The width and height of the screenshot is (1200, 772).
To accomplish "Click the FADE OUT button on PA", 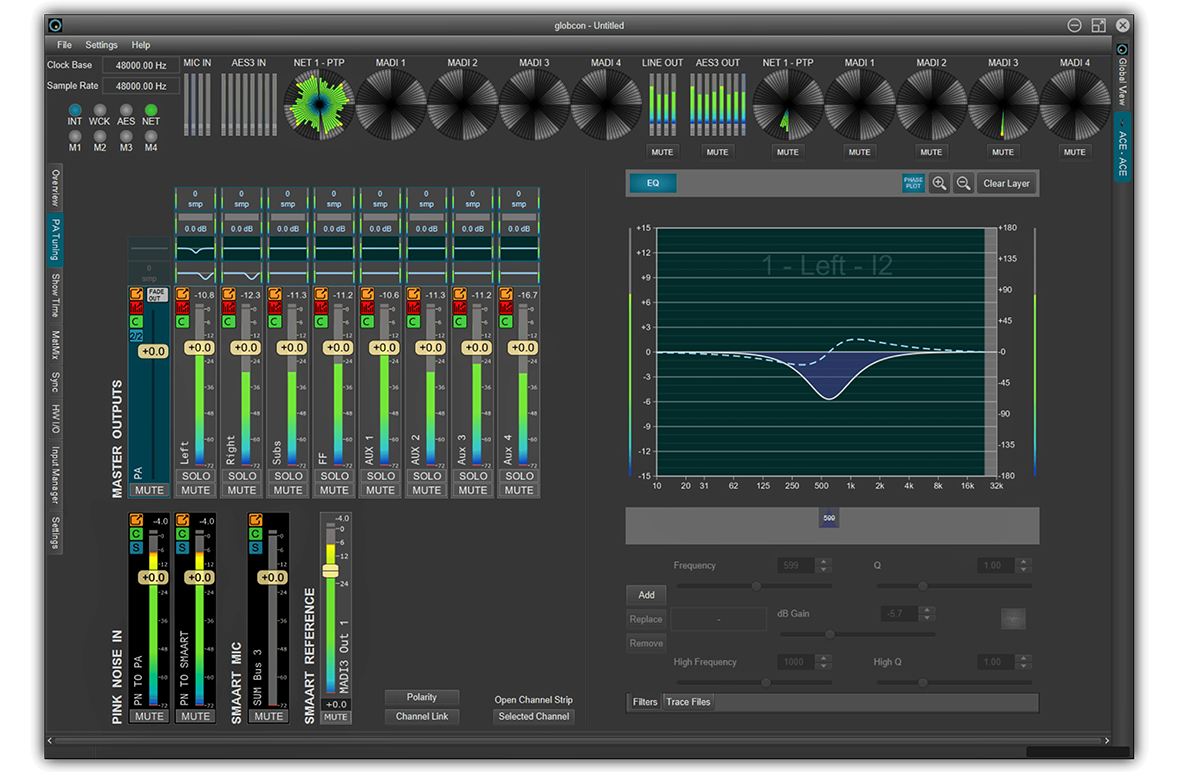I will [157, 295].
